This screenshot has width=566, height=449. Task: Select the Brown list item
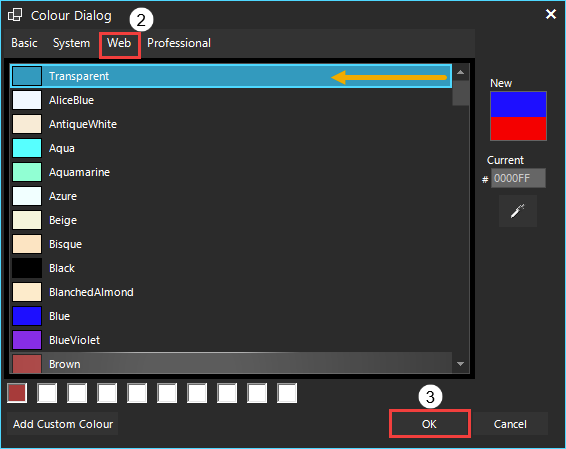coord(231,363)
